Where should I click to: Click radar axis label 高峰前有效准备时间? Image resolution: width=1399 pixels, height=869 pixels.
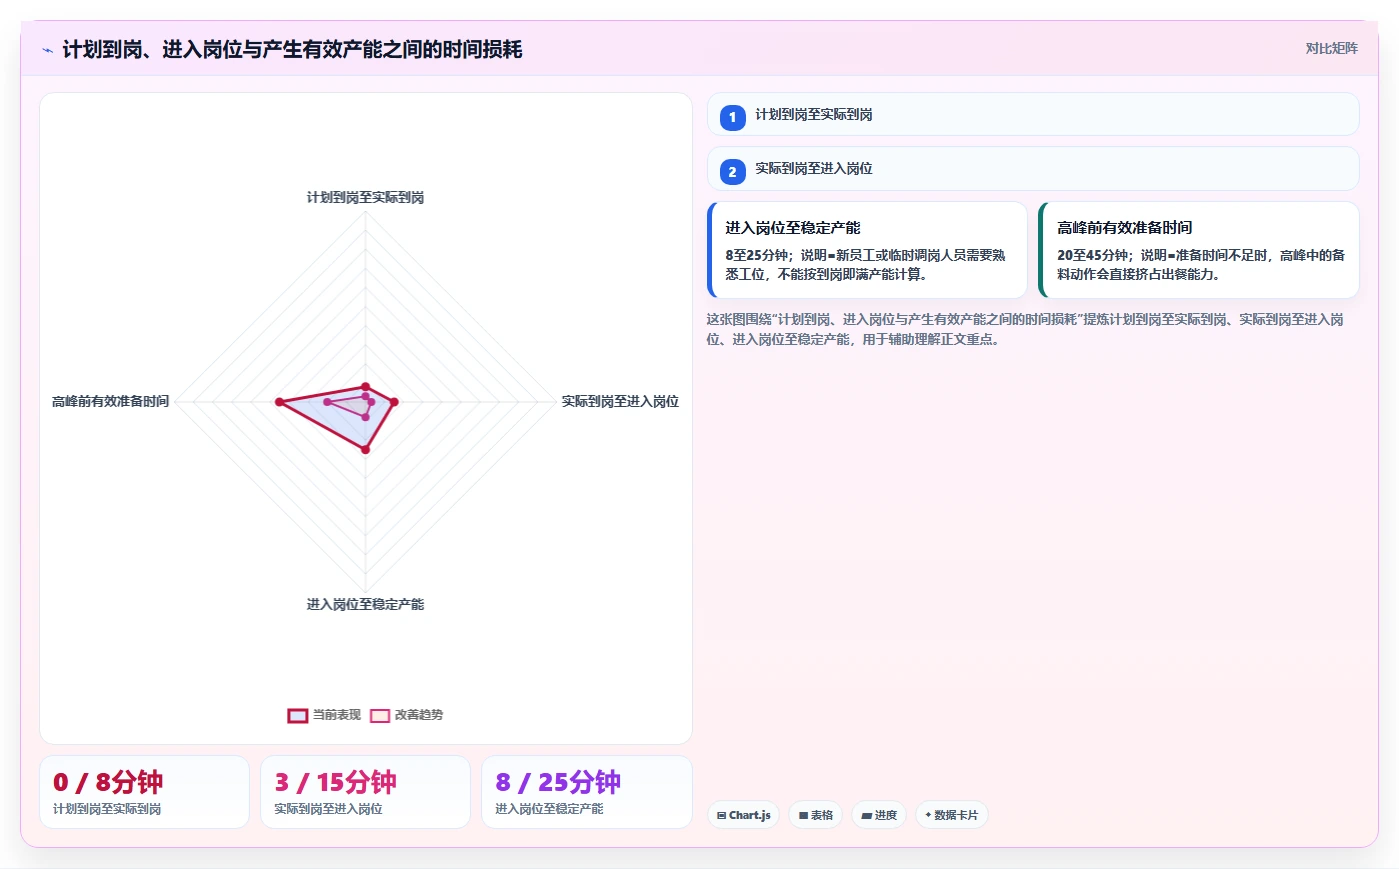(x=110, y=401)
